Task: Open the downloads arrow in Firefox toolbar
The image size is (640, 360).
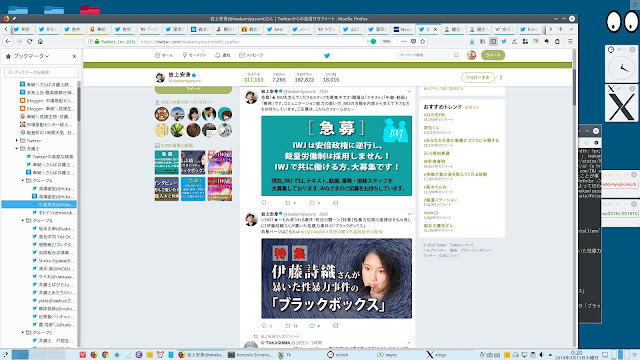Action: tap(472, 41)
